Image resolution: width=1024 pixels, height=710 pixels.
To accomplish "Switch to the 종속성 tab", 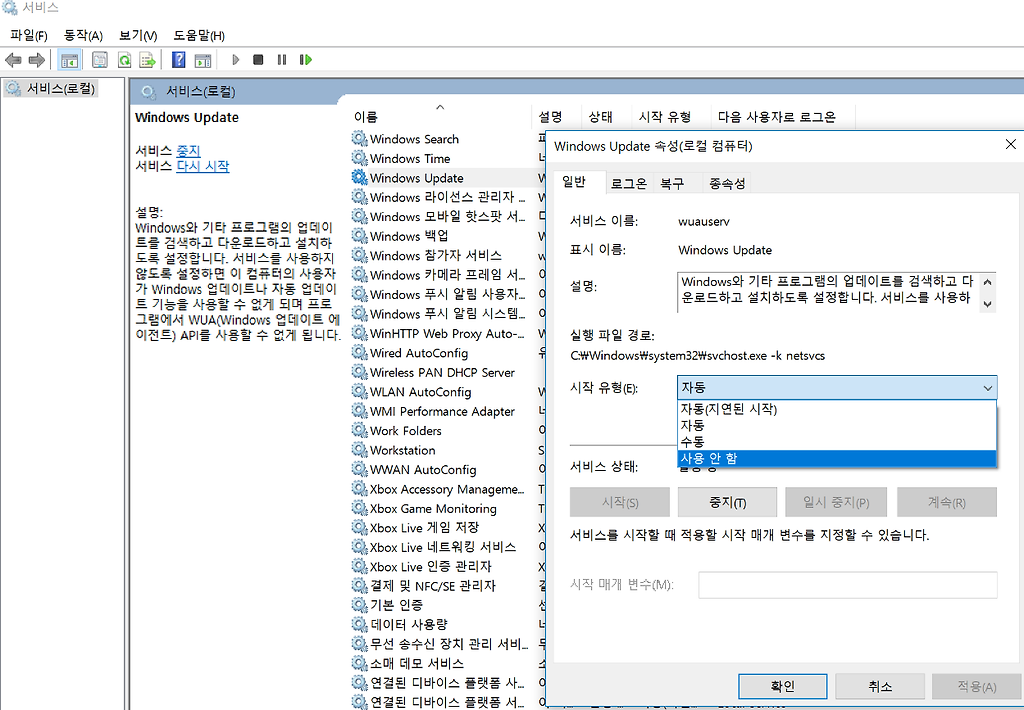I will [727, 183].
